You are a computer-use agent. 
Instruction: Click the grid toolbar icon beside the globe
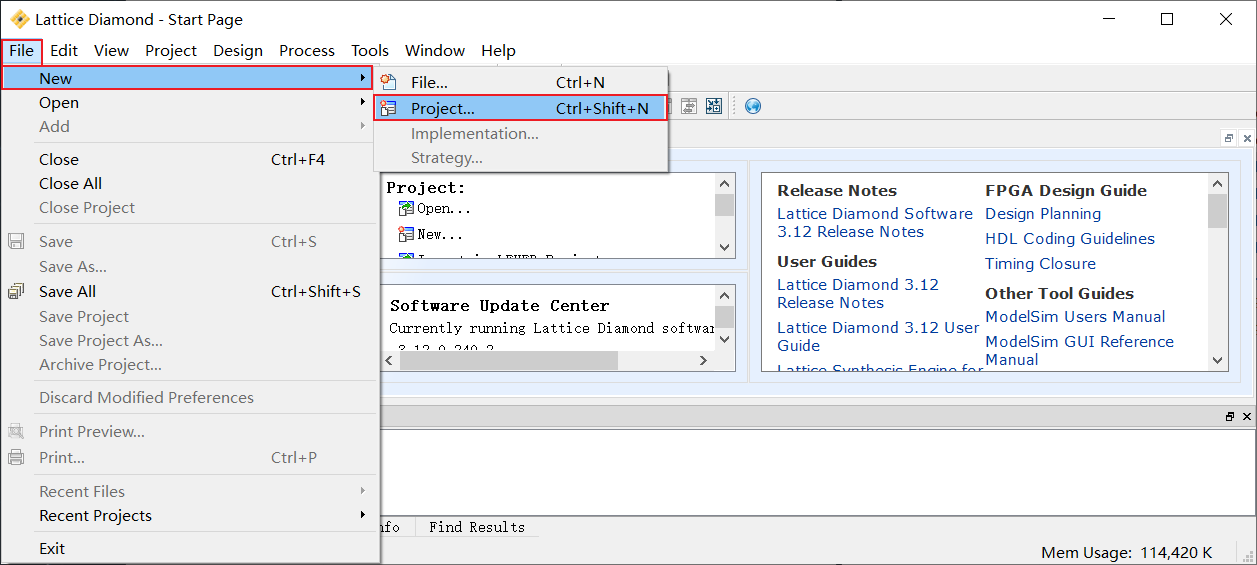point(714,106)
